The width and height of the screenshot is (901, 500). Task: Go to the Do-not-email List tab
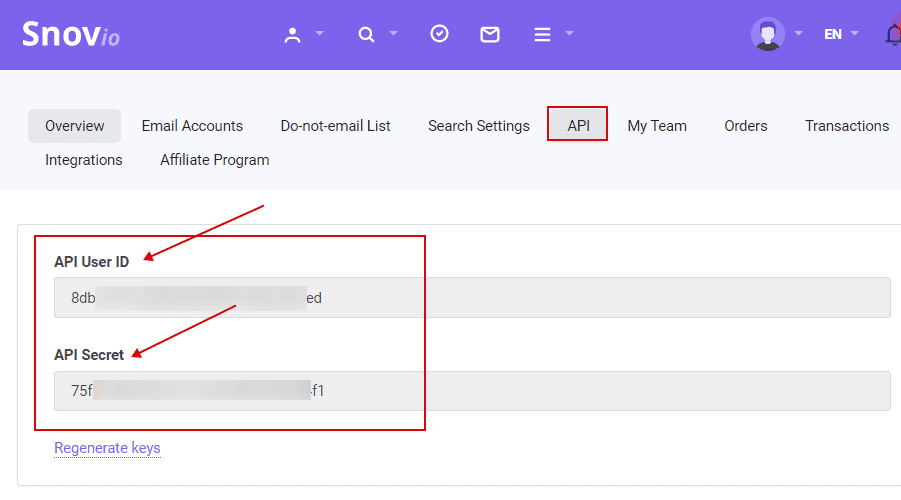pos(335,126)
